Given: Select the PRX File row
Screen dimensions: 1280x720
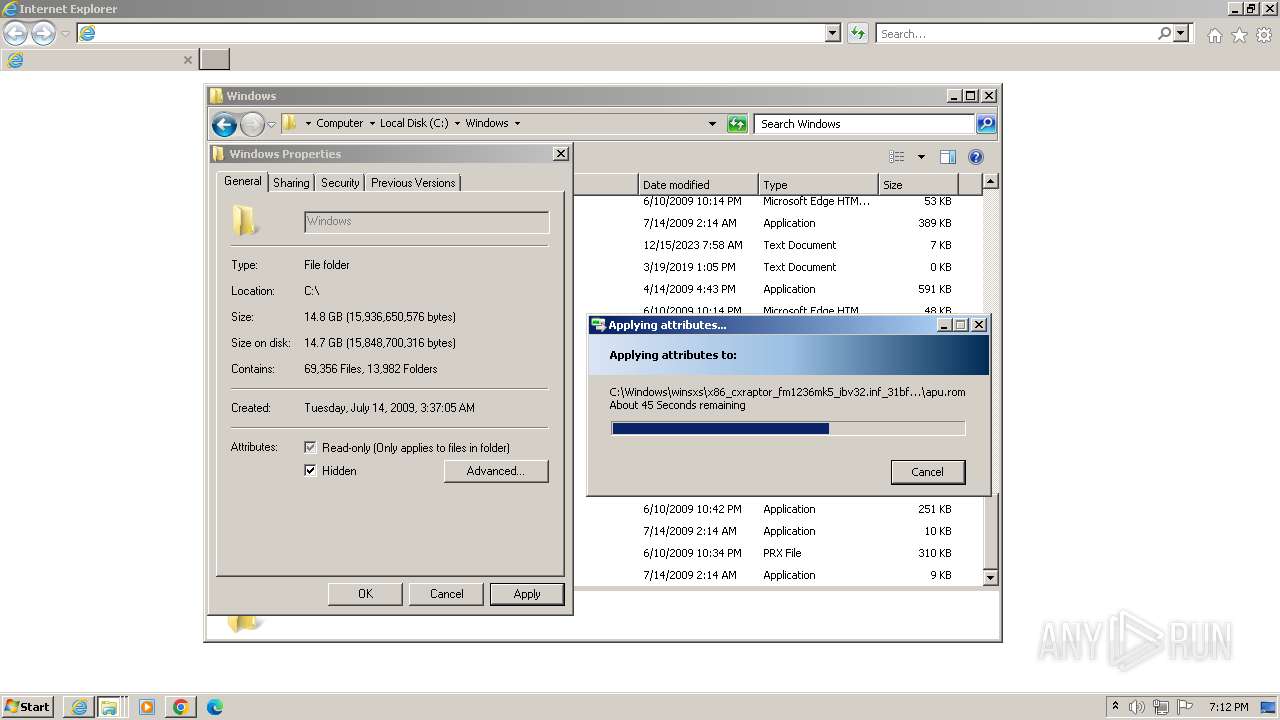Looking at the screenshot, I should coord(780,553).
